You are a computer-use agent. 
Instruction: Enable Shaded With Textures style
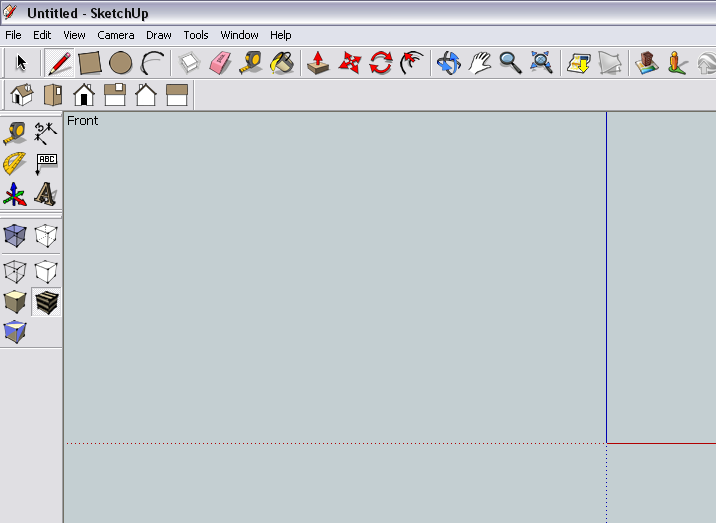pos(46,302)
